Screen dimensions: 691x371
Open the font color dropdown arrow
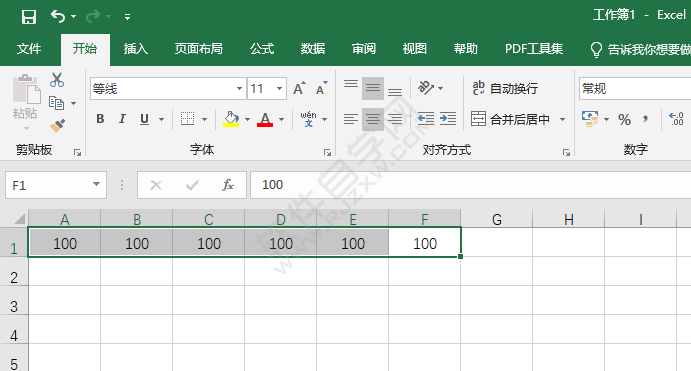tap(282, 119)
